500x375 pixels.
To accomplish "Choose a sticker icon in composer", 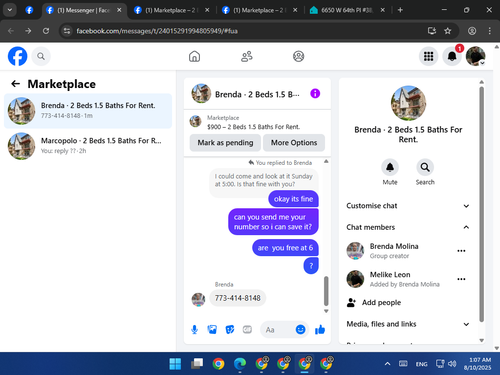I will coord(230,330).
